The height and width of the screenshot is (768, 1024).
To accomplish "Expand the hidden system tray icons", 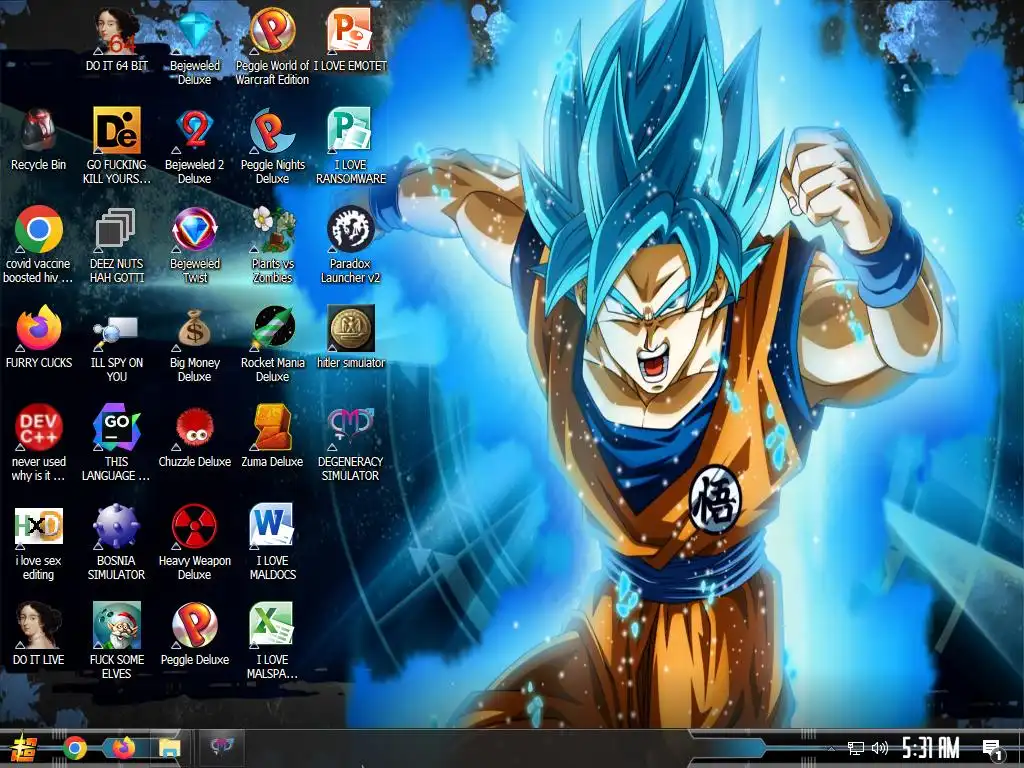I will click(831, 748).
